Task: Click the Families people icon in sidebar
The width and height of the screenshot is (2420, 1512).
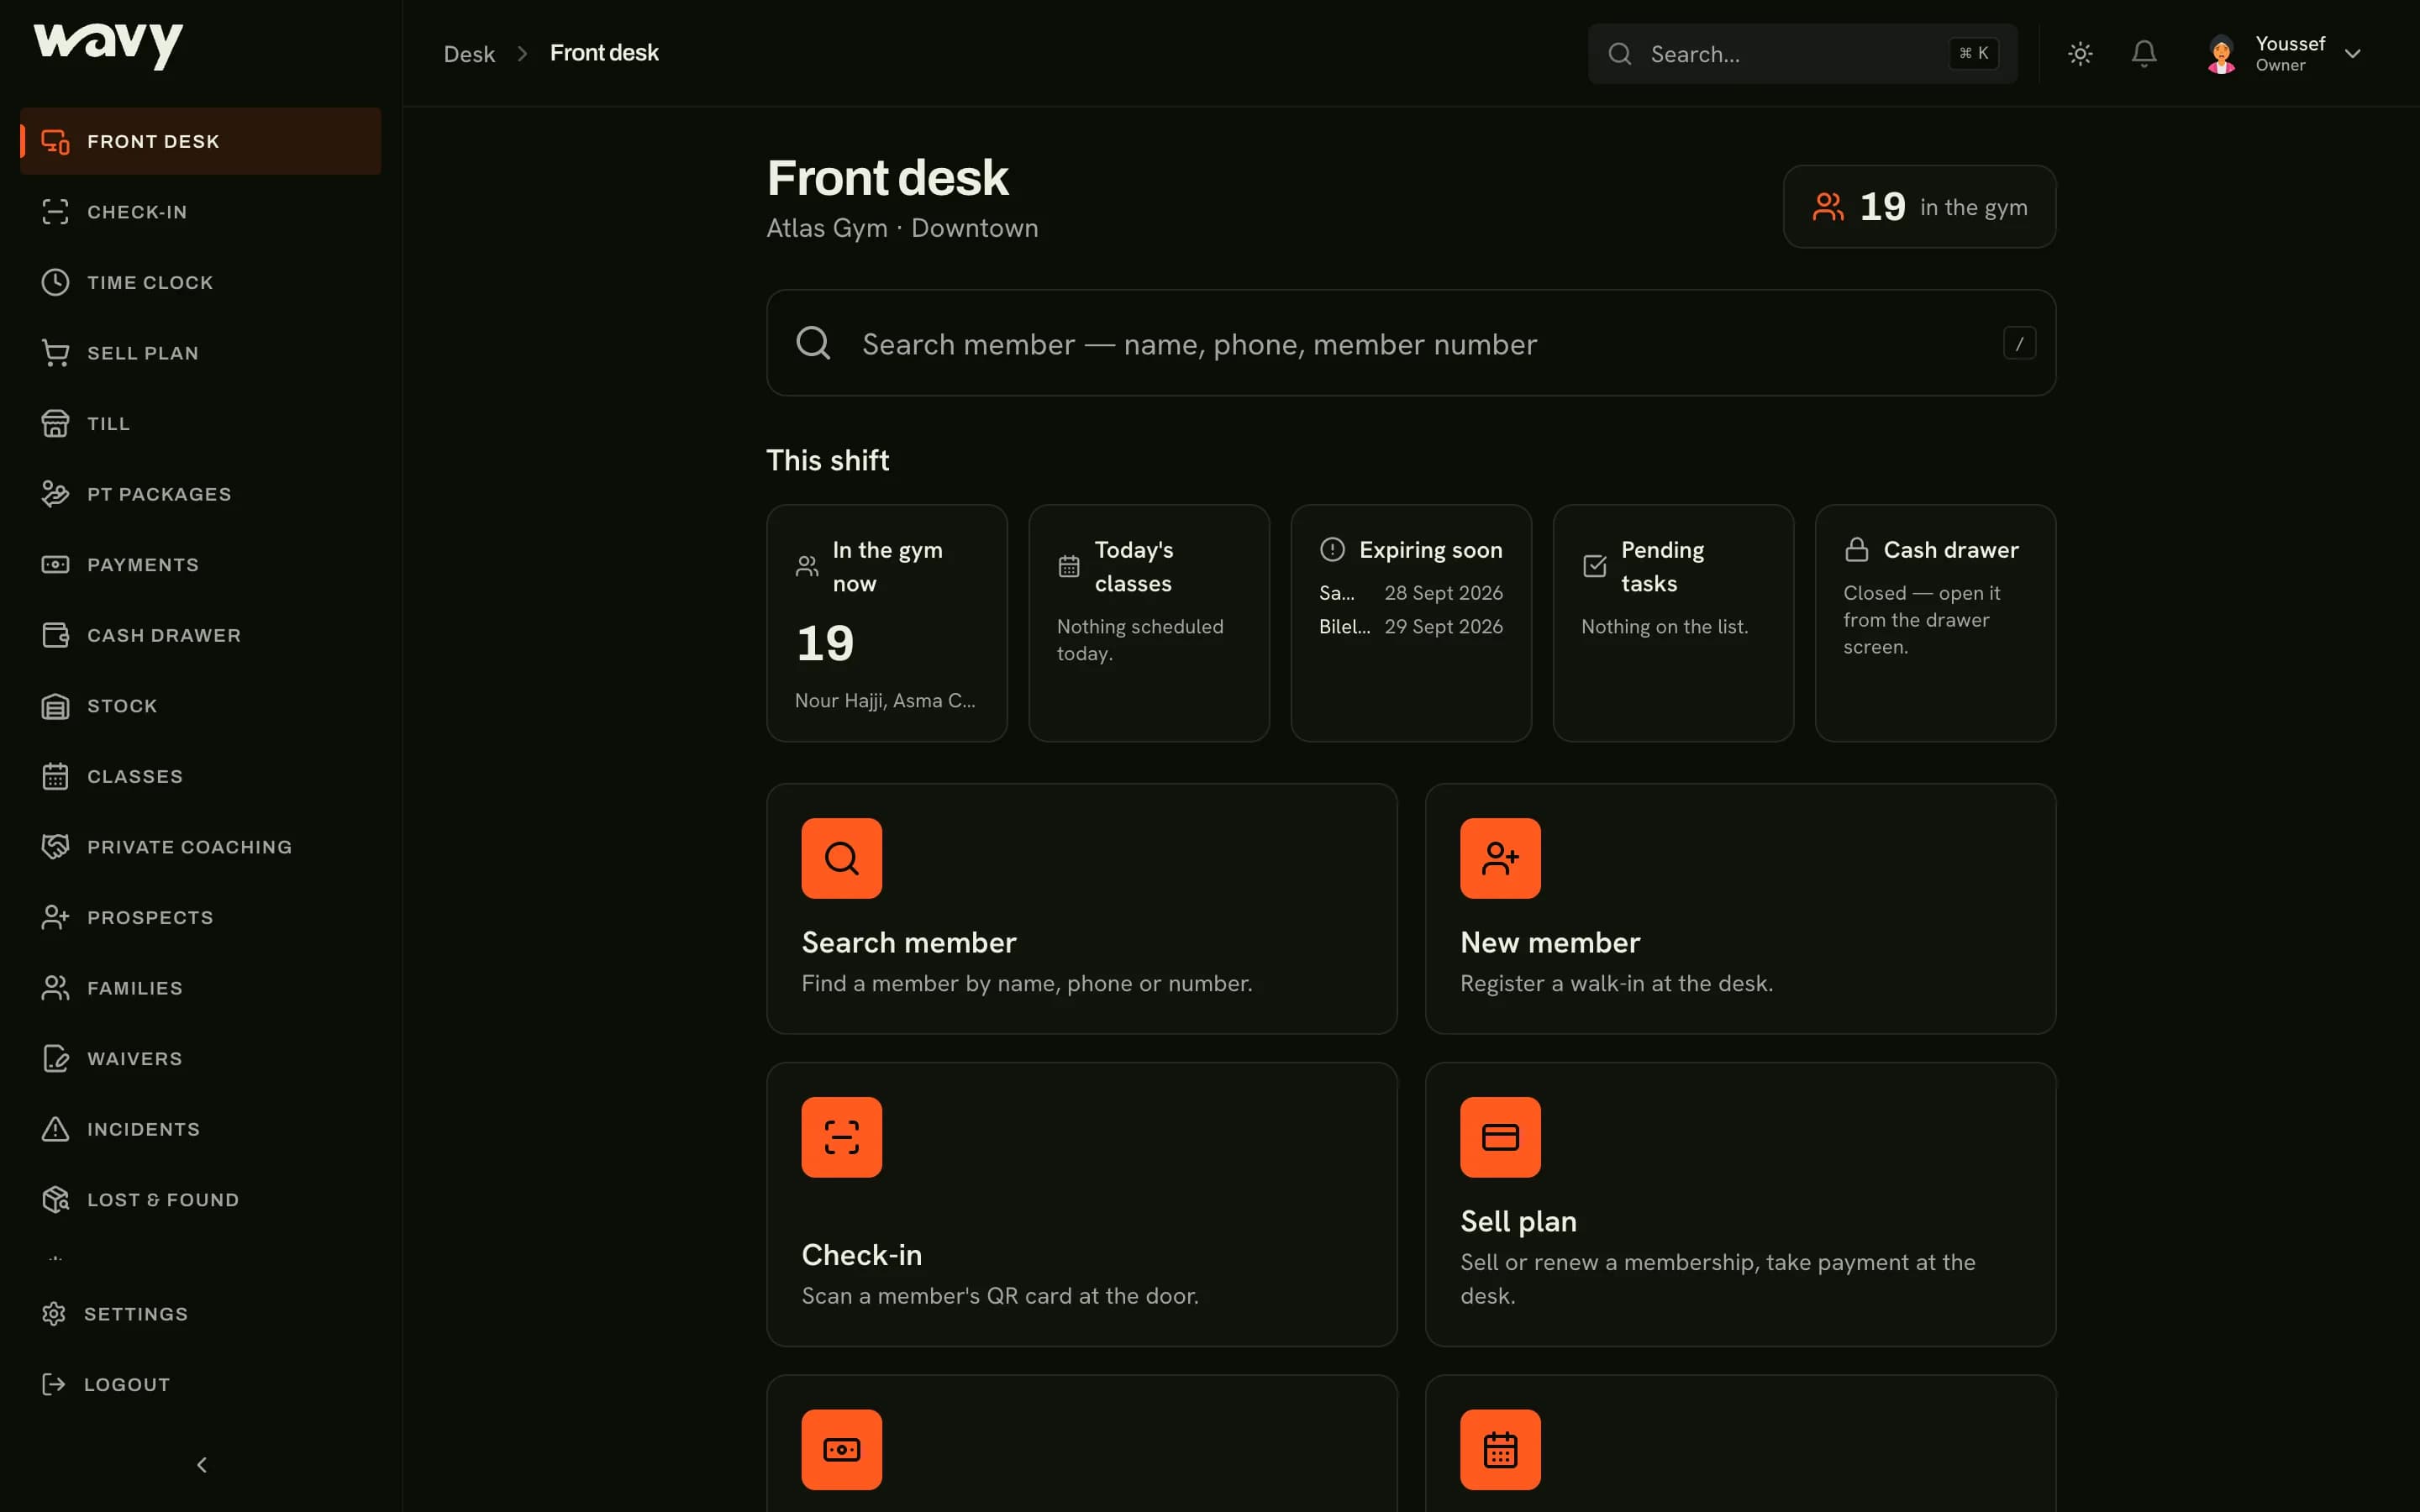Action: point(55,988)
